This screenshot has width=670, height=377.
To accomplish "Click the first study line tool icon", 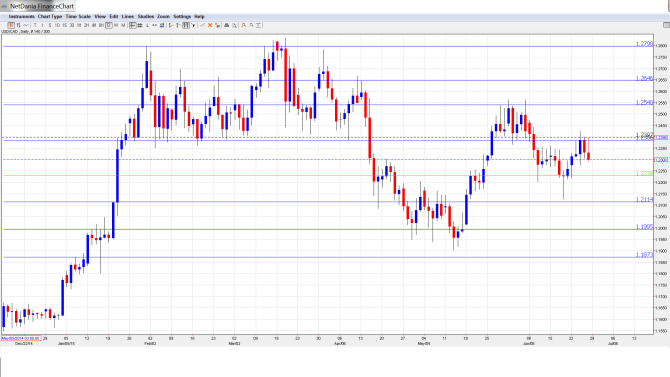I will click(x=171, y=26).
